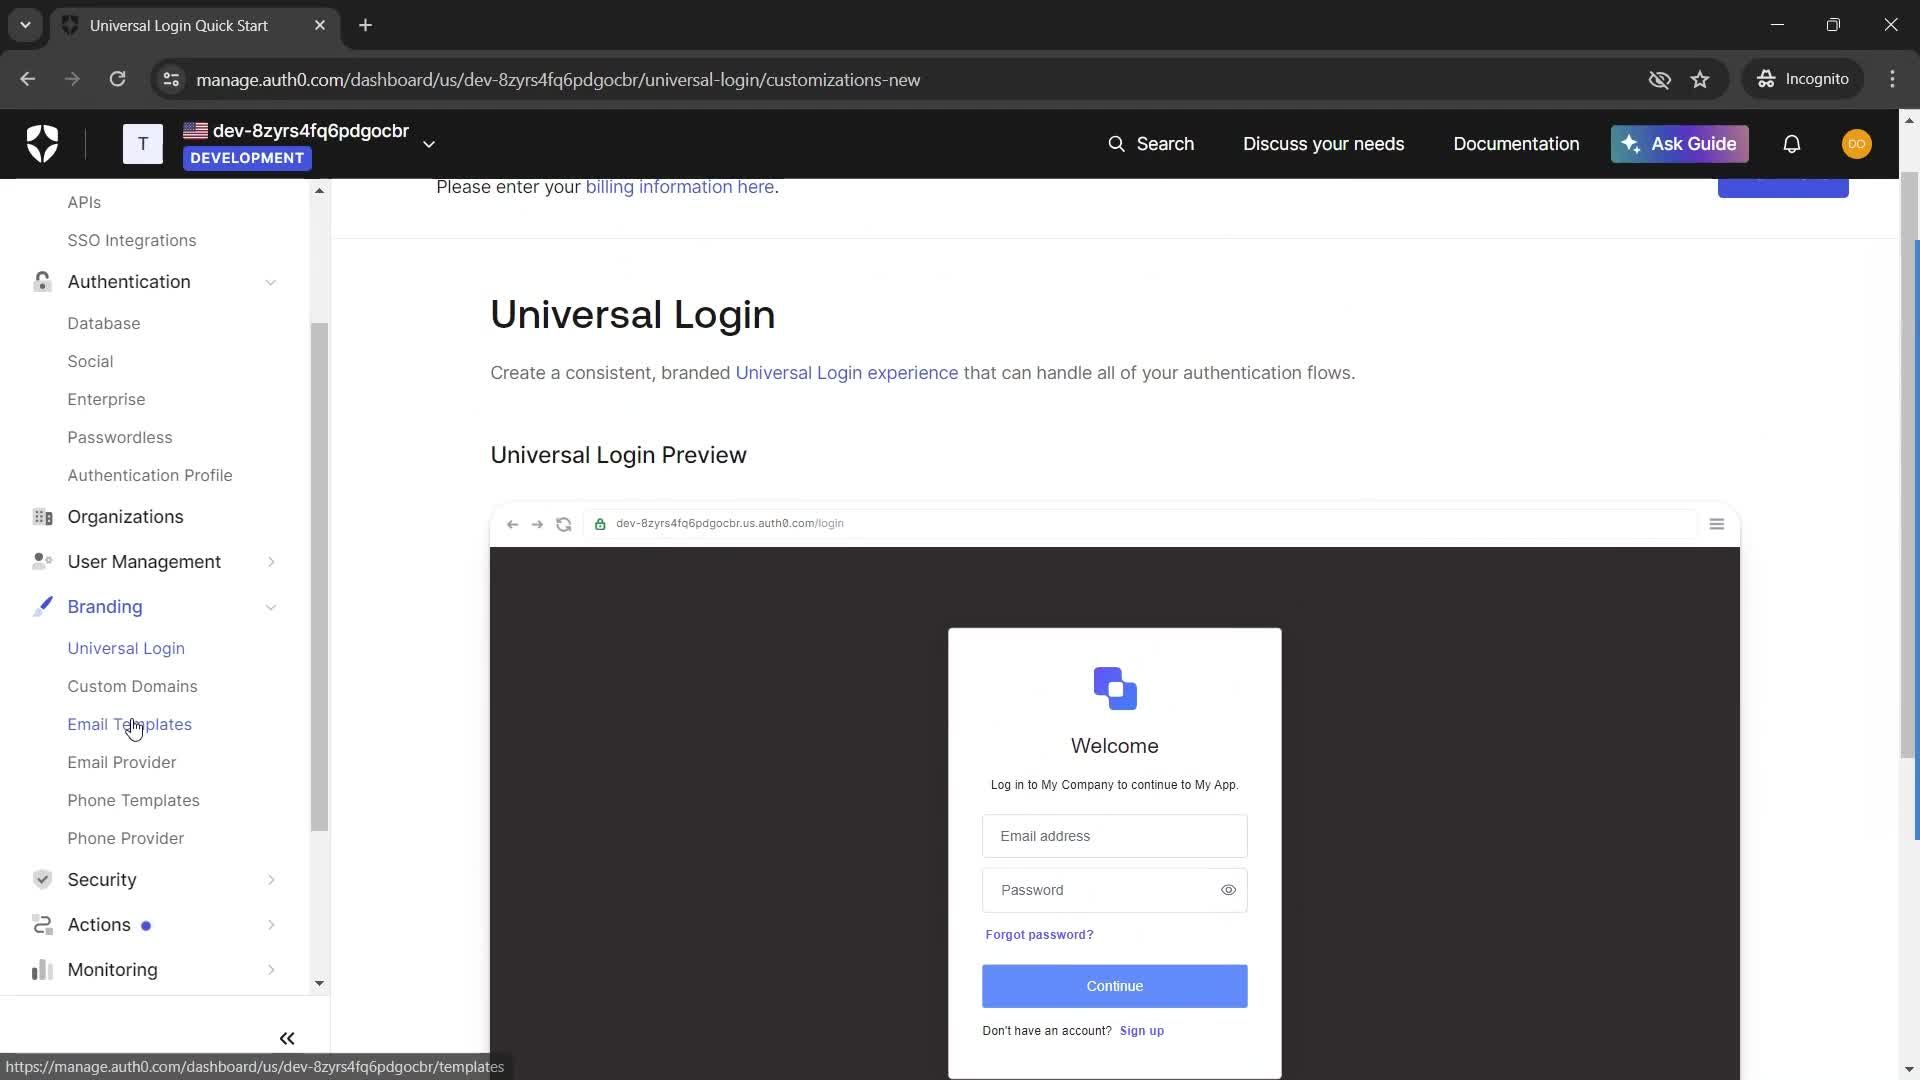Image resolution: width=1920 pixels, height=1080 pixels.
Task: Open Authentication Profile item
Action: [150, 475]
